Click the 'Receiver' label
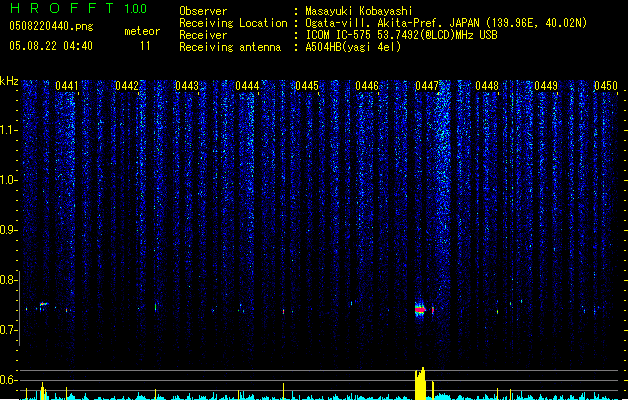This screenshot has width=629, height=400. (x=203, y=35)
